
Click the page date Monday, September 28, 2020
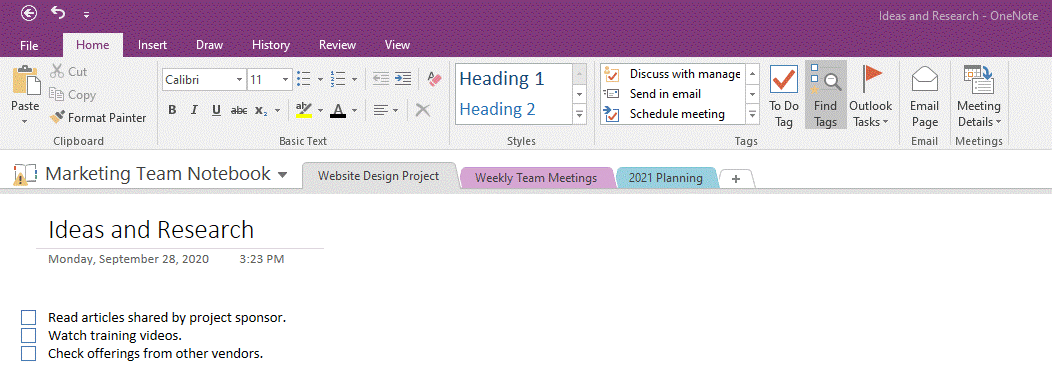coord(128,258)
